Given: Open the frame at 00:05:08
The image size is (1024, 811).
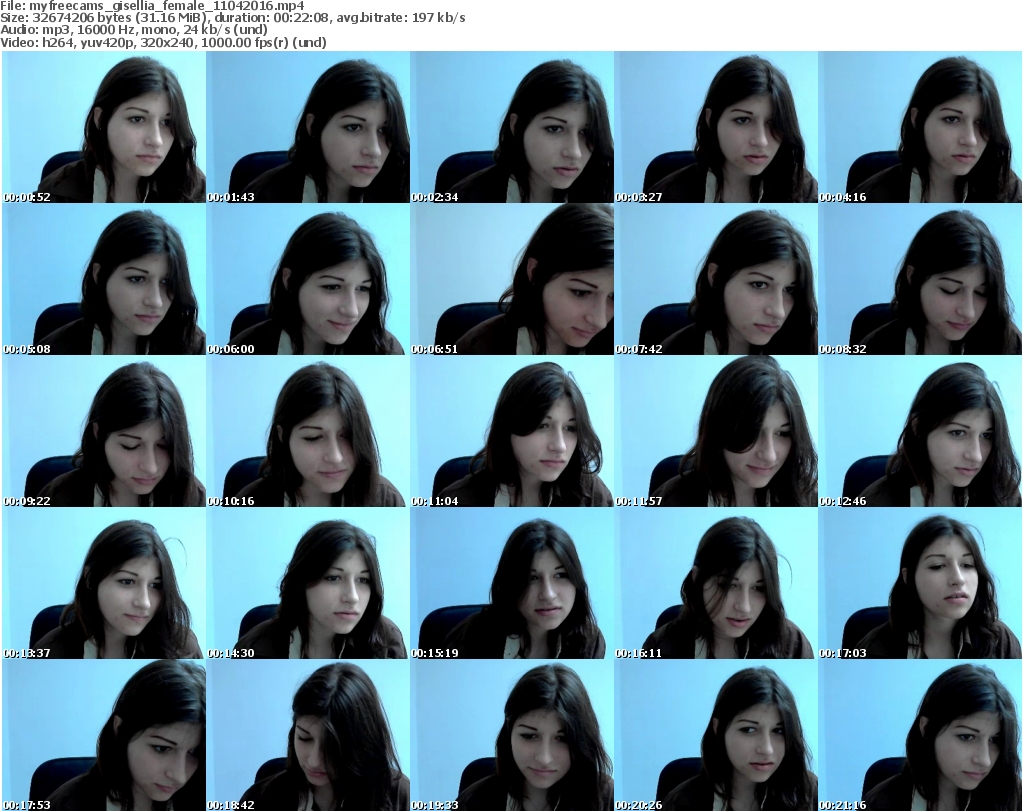Looking at the screenshot, I should pos(104,279).
